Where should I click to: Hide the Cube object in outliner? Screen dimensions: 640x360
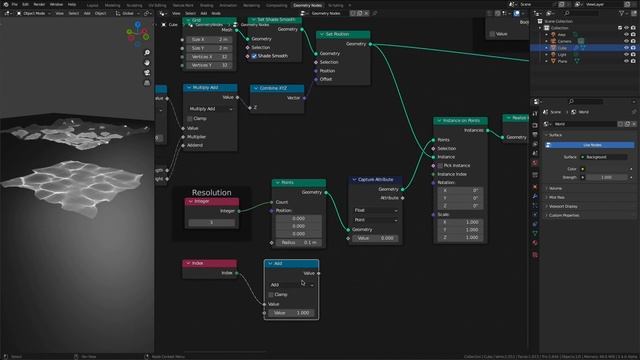[626, 48]
